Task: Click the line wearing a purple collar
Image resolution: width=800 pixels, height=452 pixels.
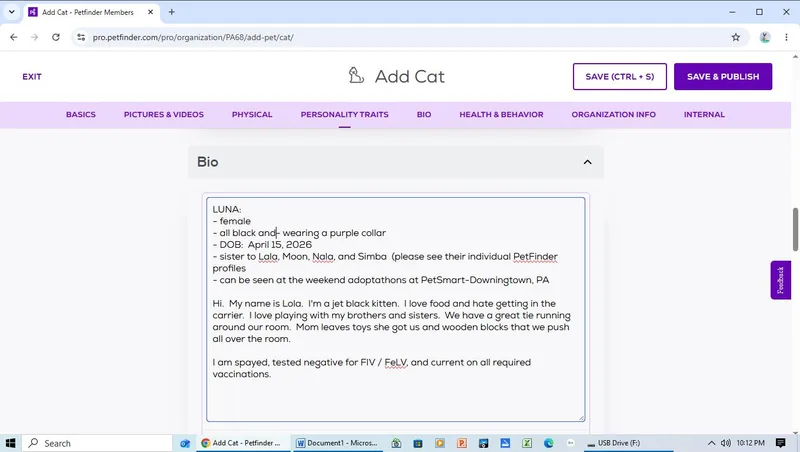Action: [334, 233]
